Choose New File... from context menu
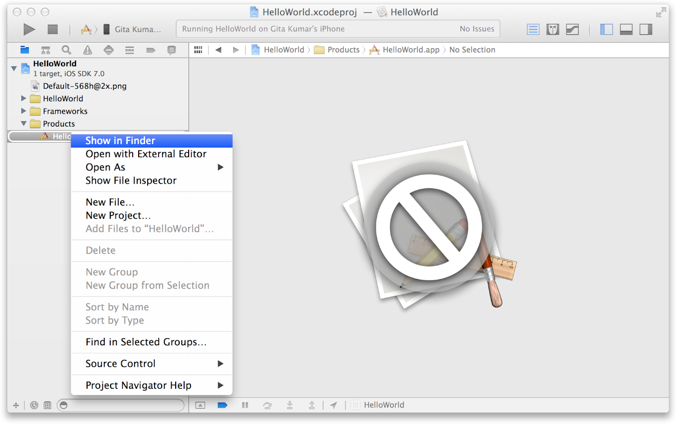Image resolution: width=676 pixels, height=424 pixels. pyautogui.click(x=152, y=202)
